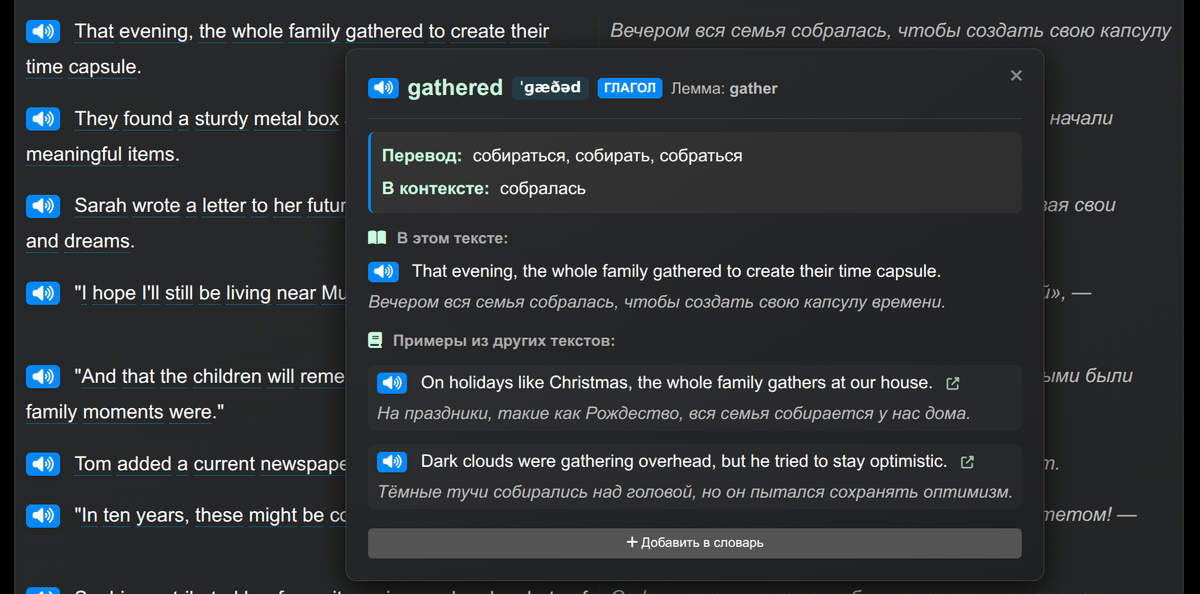Play audio for the word "gathered"
This screenshot has width=1200, height=594.
(x=383, y=88)
